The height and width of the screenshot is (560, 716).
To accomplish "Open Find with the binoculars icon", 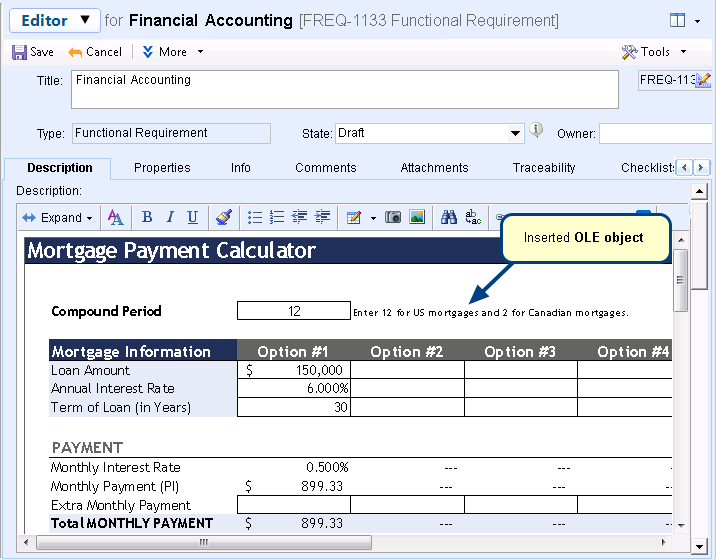I will click(x=449, y=217).
